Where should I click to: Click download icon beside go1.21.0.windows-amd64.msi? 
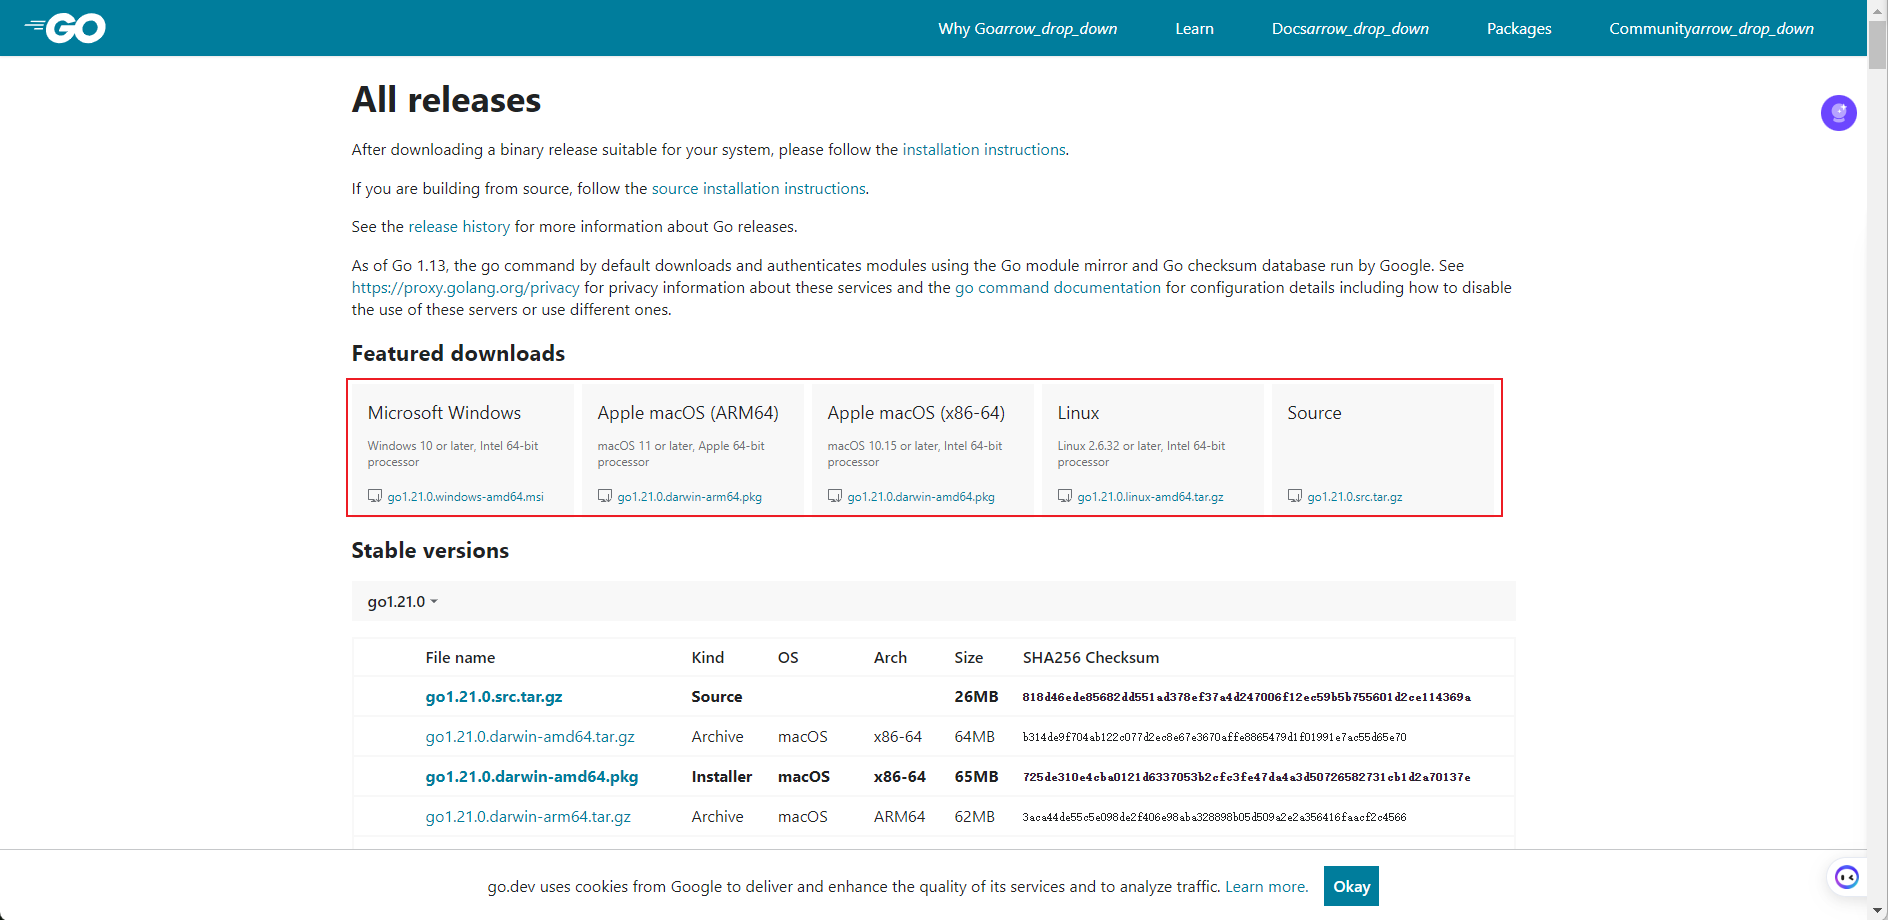coord(375,496)
